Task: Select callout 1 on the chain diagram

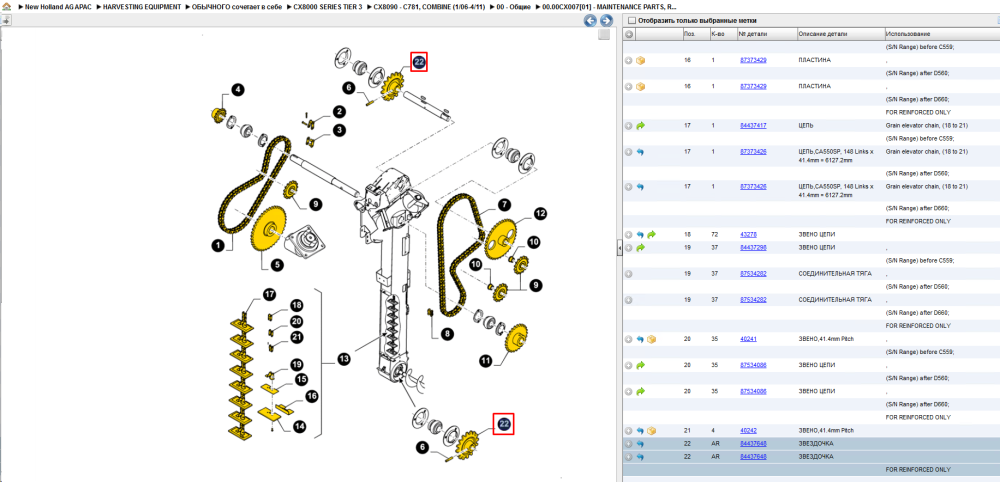Action: click(219, 245)
